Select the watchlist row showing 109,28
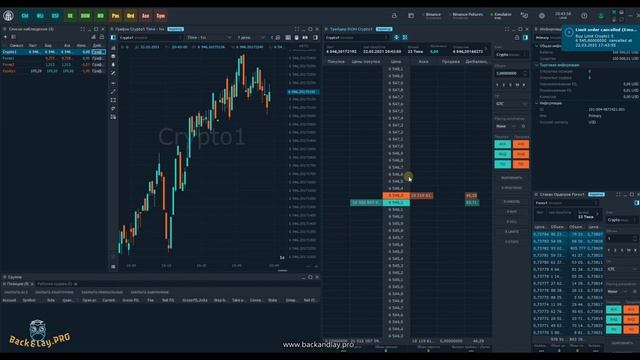This screenshot has width=640, height=360. click(x=53, y=71)
